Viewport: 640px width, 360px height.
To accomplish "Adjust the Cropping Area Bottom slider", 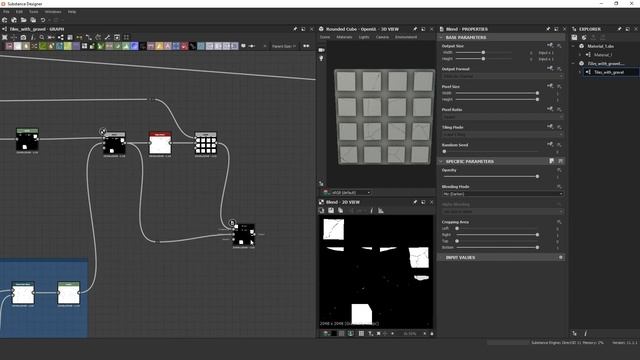I will [x=496, y=247].
